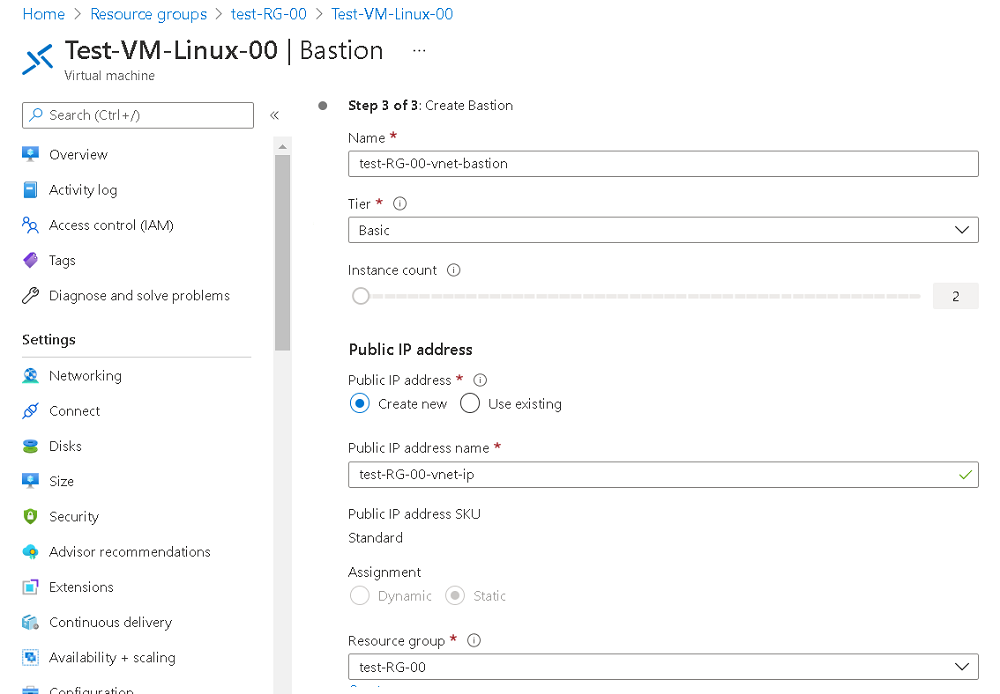
Task: Open Connect under Settings
Action: coord(75,411)
